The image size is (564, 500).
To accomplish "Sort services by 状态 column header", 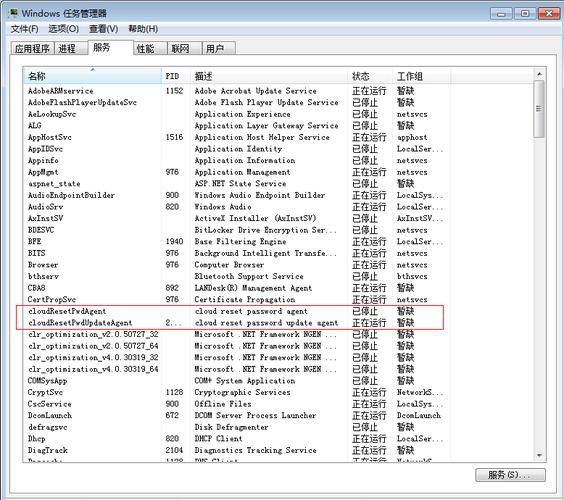I will (370, 76).
